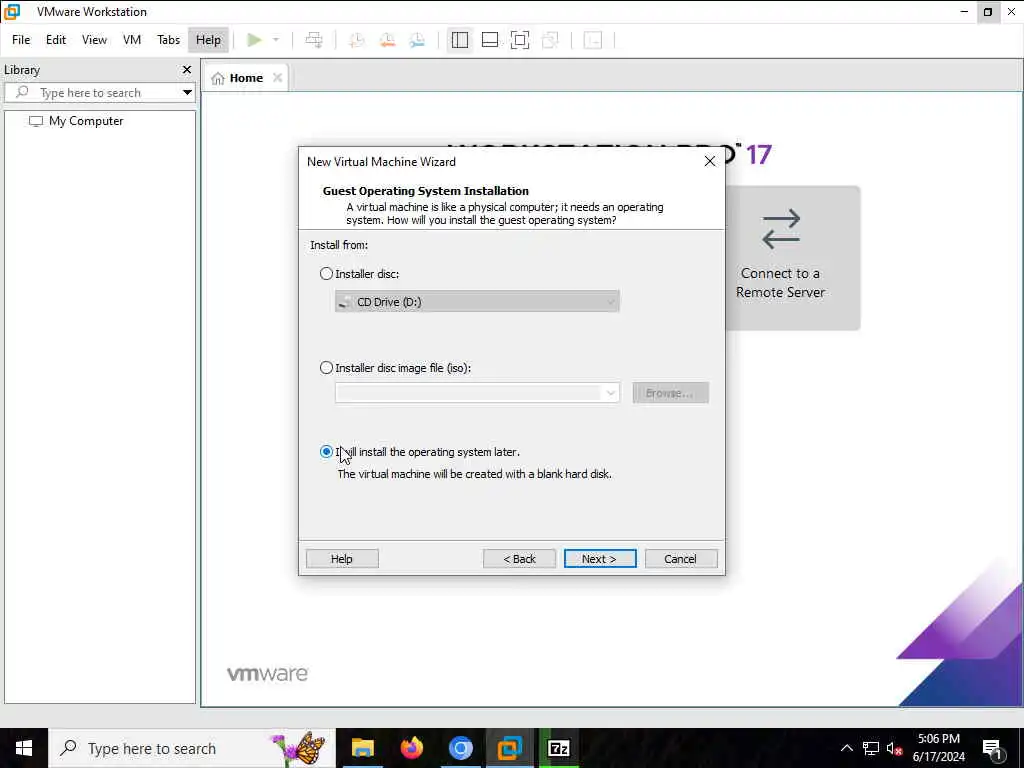Open 7-Zip from the taskbar

click(x=558, y=748)
